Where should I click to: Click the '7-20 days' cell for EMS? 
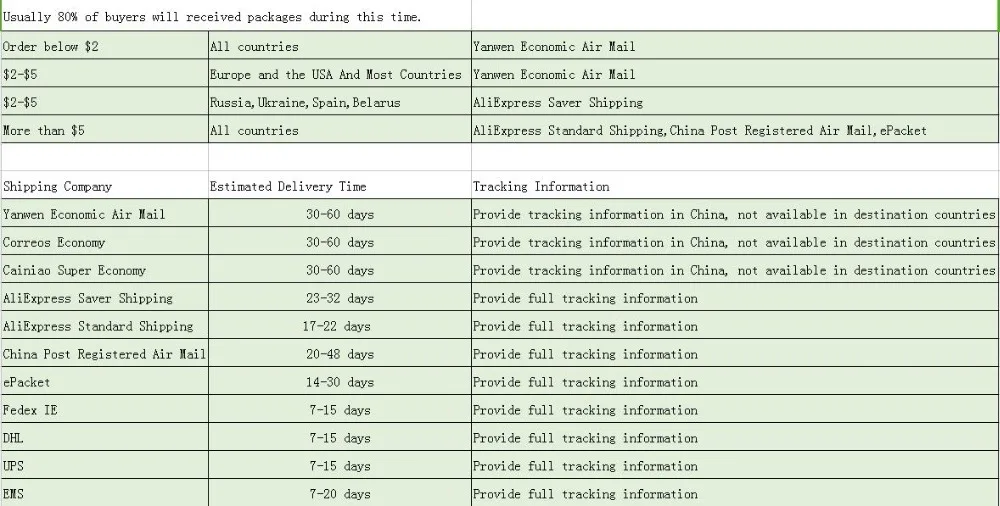click(340, 493)
